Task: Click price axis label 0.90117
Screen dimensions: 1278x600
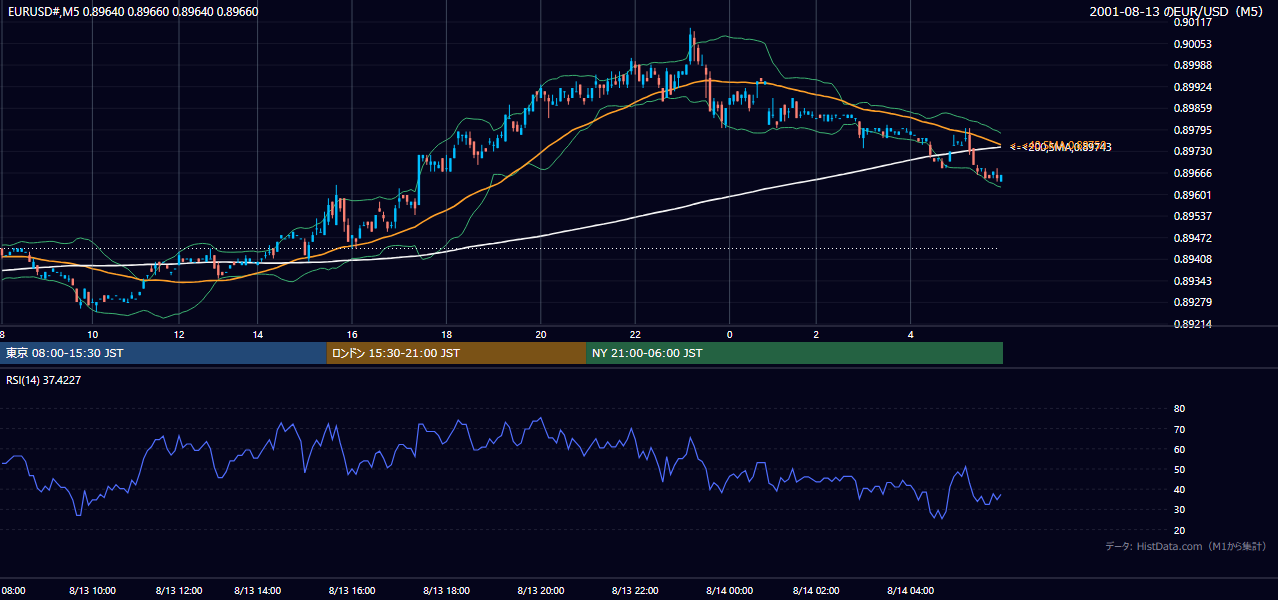Action: (1193, 23)
